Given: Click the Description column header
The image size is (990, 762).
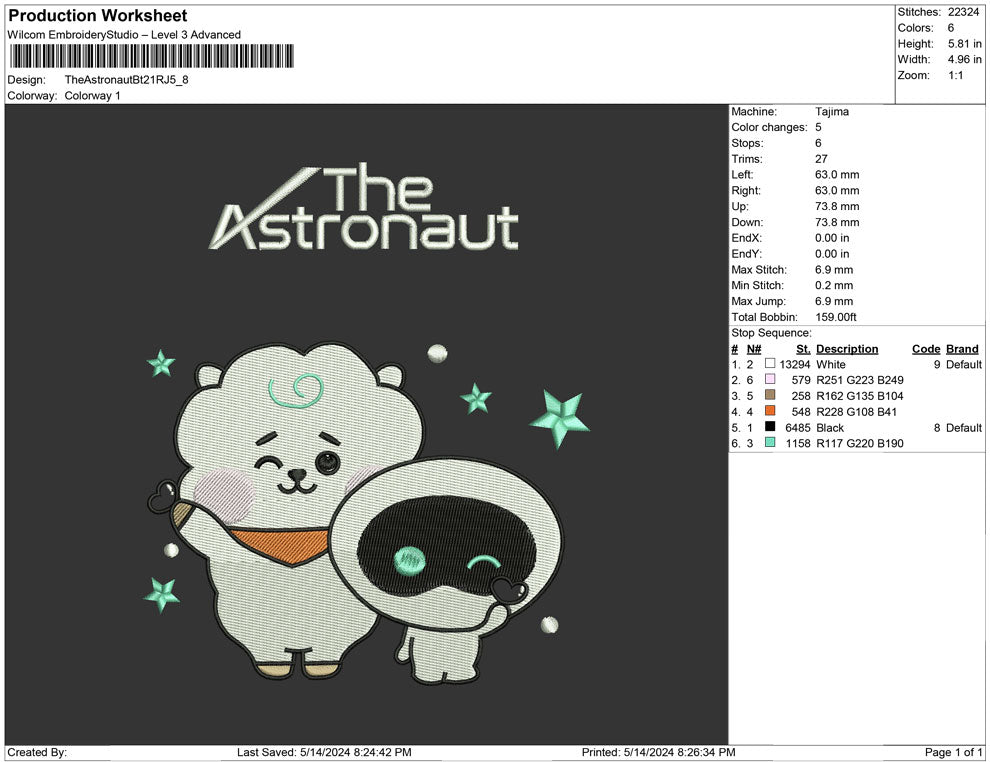Looking at the screenshot, I should (847, 349).
